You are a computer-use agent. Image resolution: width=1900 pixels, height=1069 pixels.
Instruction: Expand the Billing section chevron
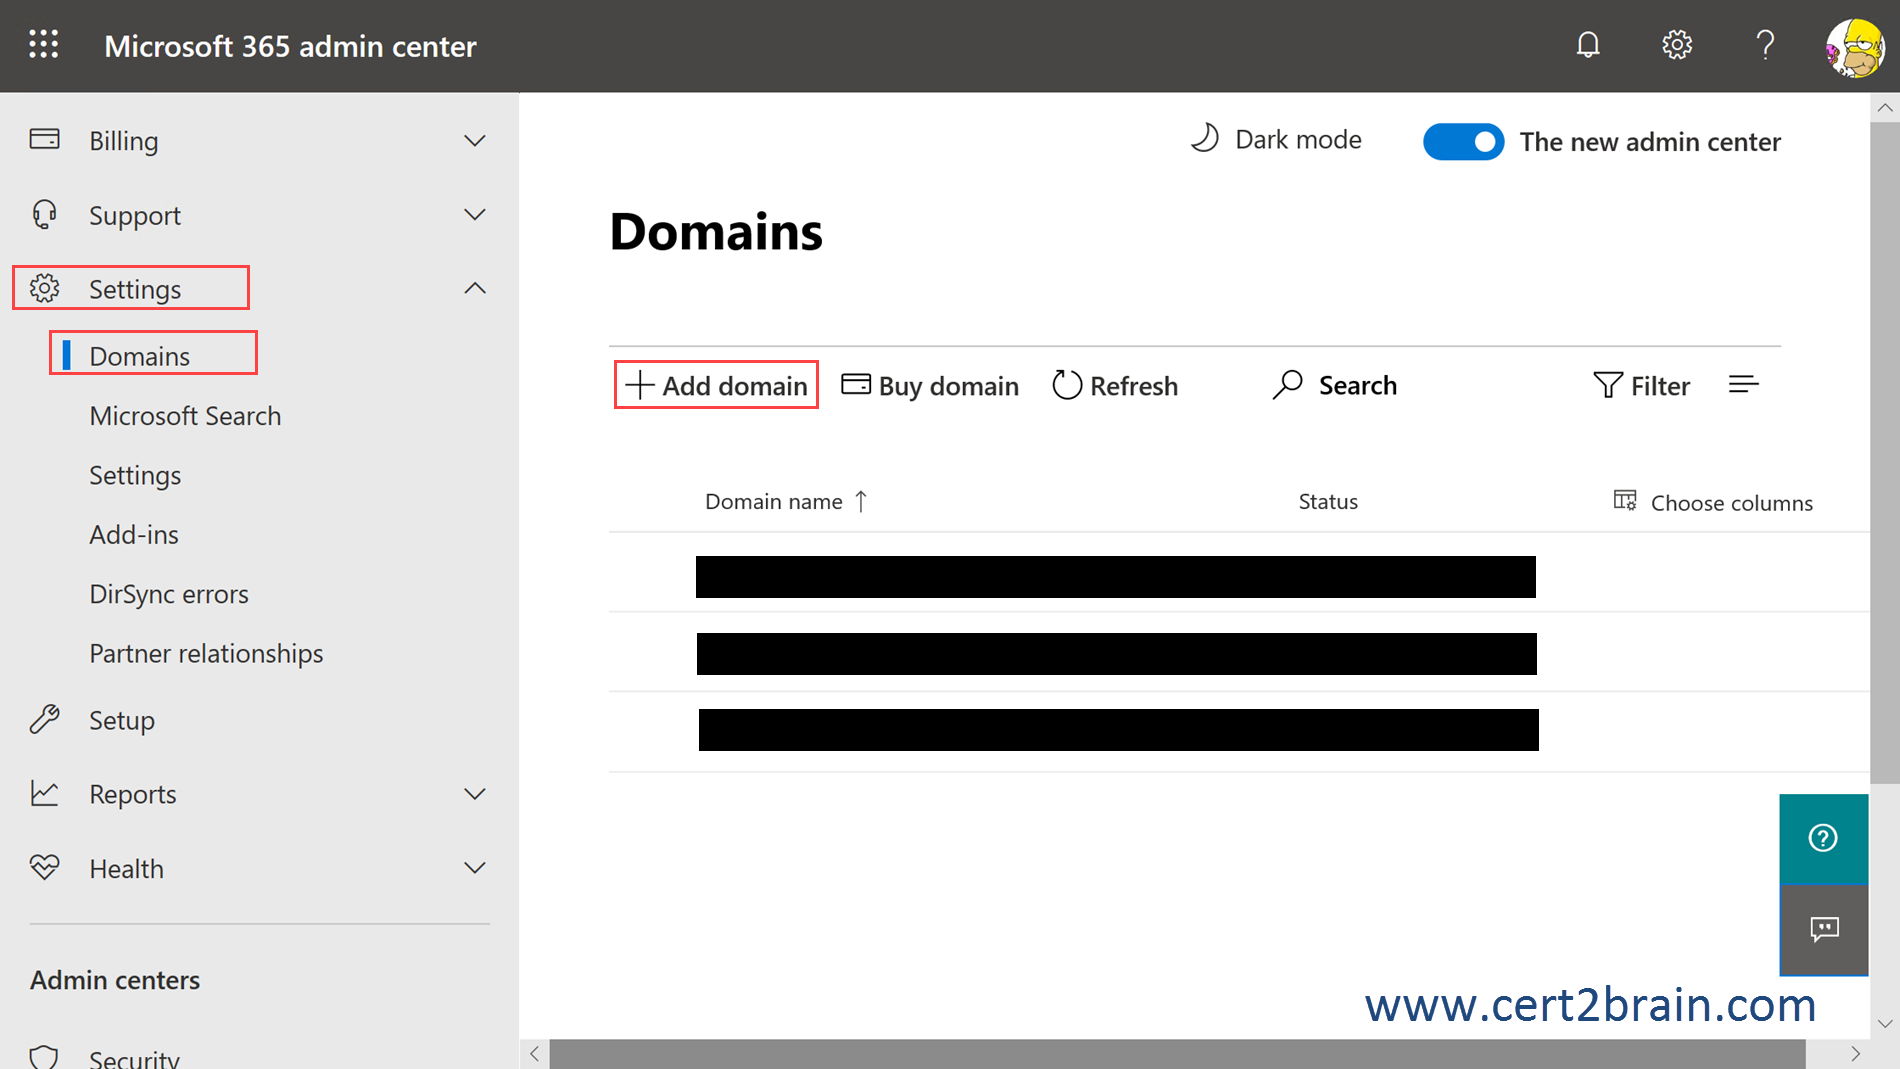[475, 140]
